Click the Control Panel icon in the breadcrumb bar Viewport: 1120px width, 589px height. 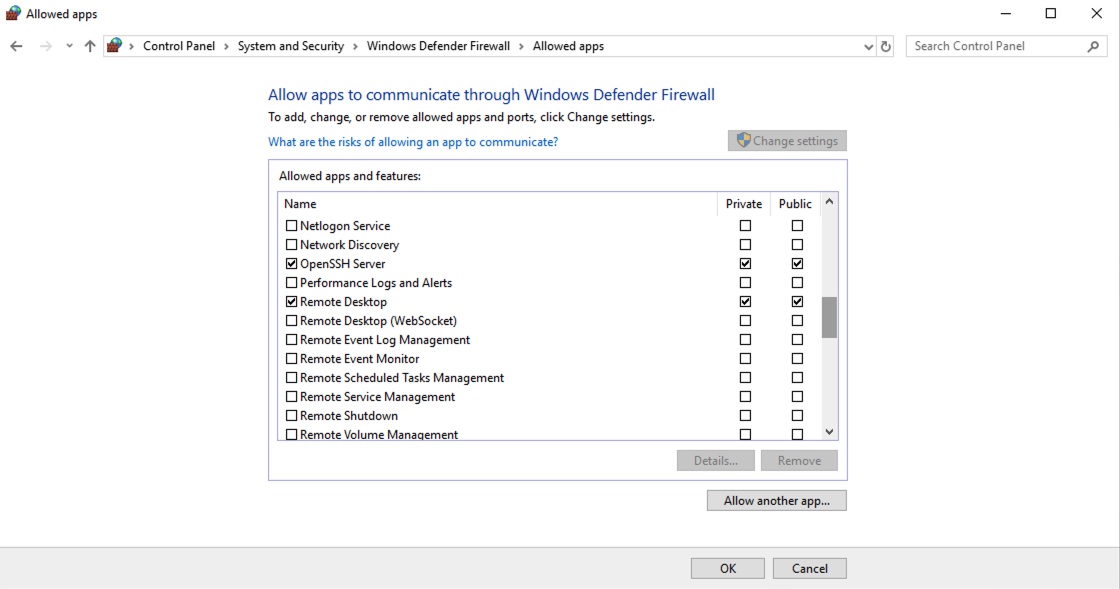(x=114, y=45)
